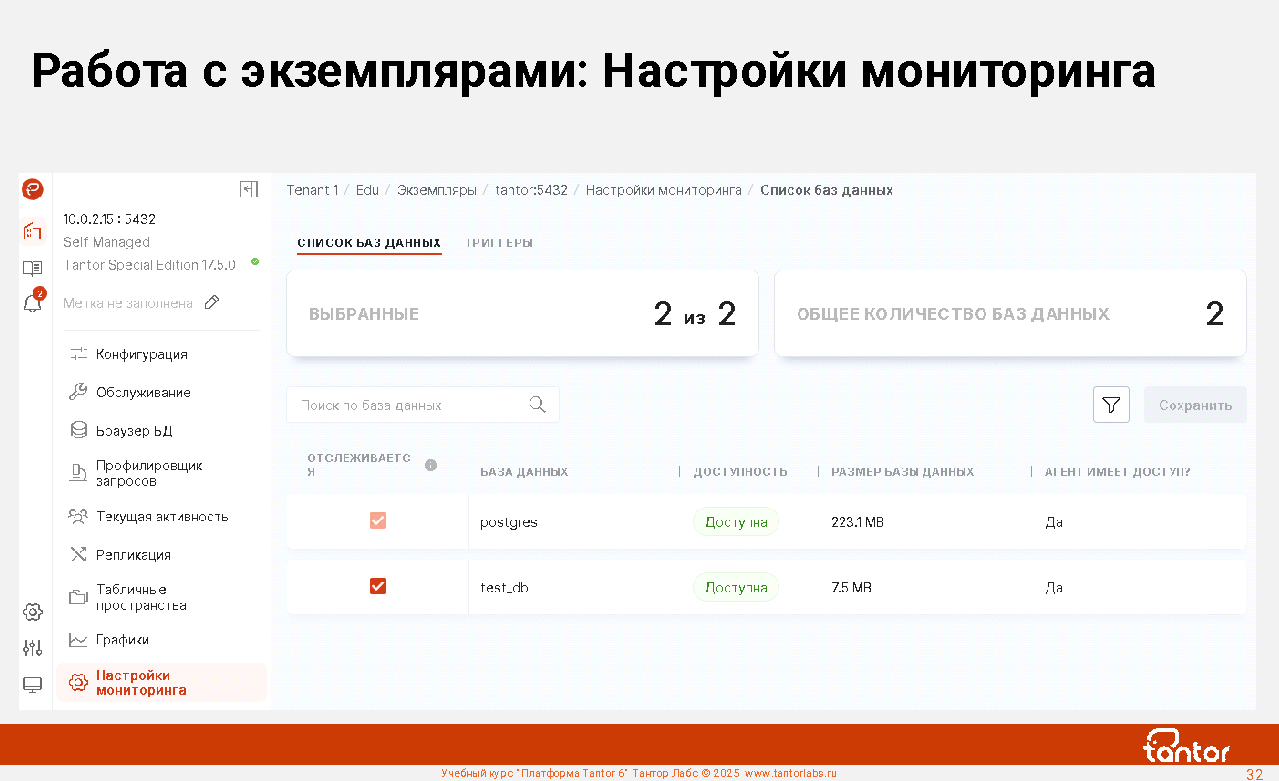This screenshot has width=1279, height=781.
Task: Open the monitor icon at bottom of rail
Action: pos(33,685)
